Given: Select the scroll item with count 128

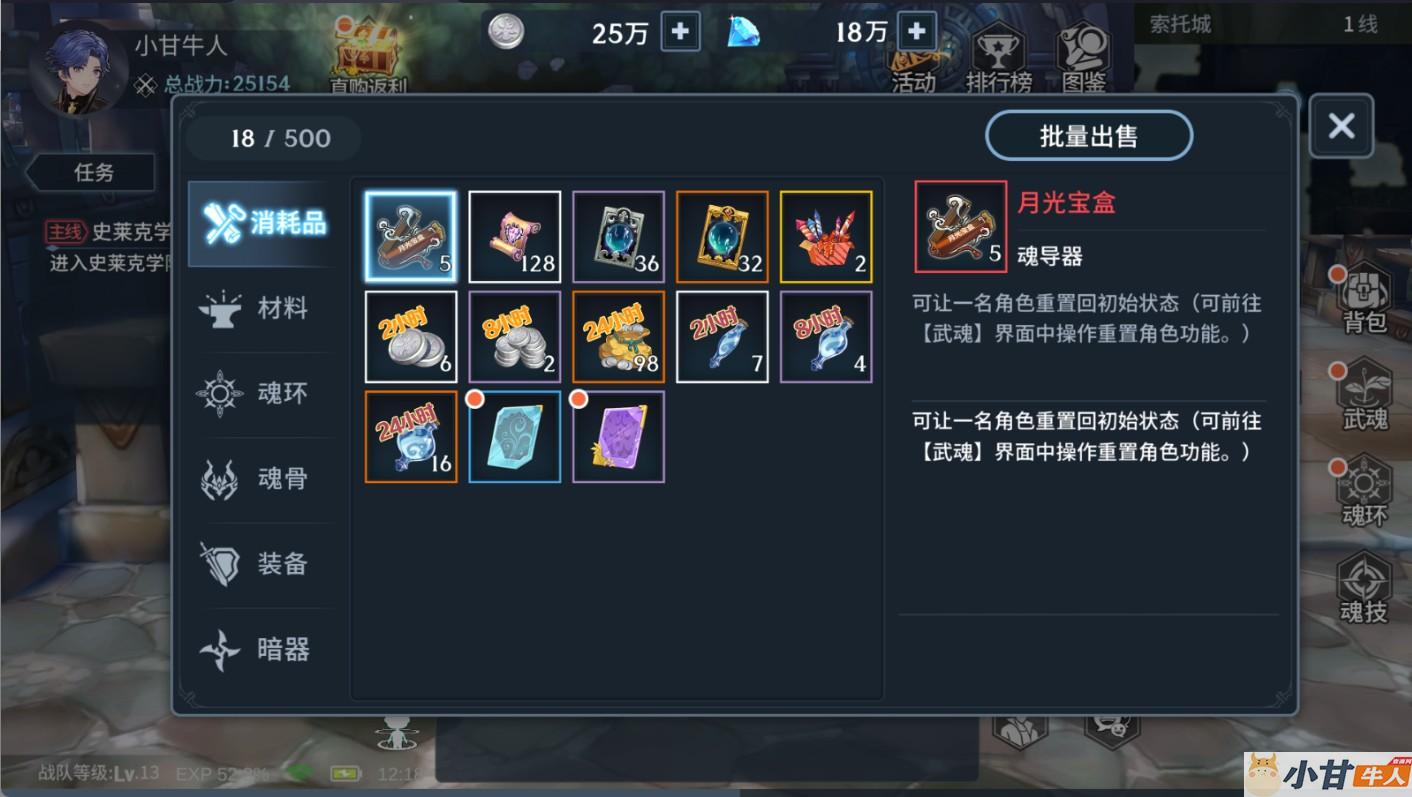Looking at the screenshot, I should point(514,237).
